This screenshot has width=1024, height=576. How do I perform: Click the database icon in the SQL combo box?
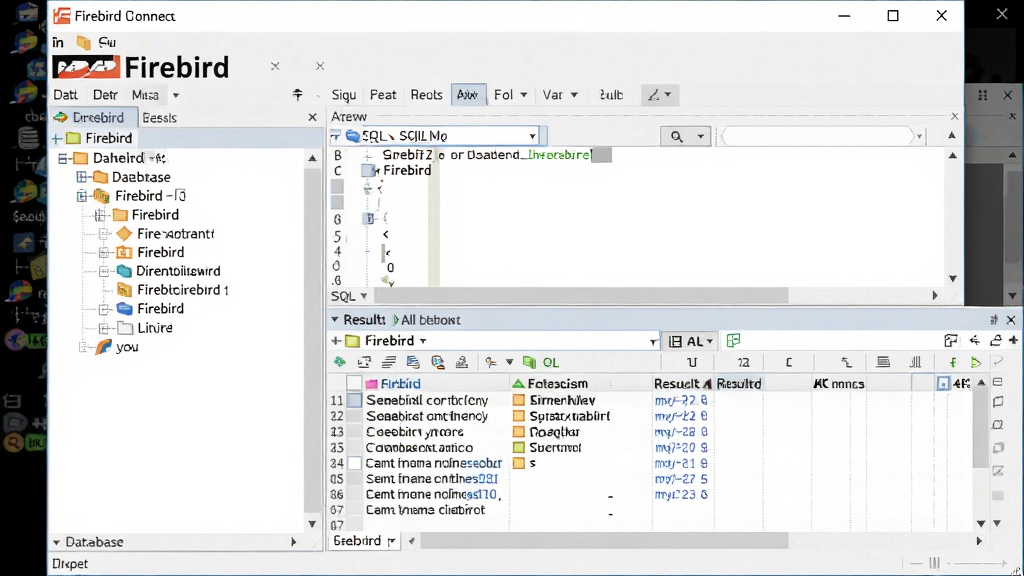click(353, 136)
